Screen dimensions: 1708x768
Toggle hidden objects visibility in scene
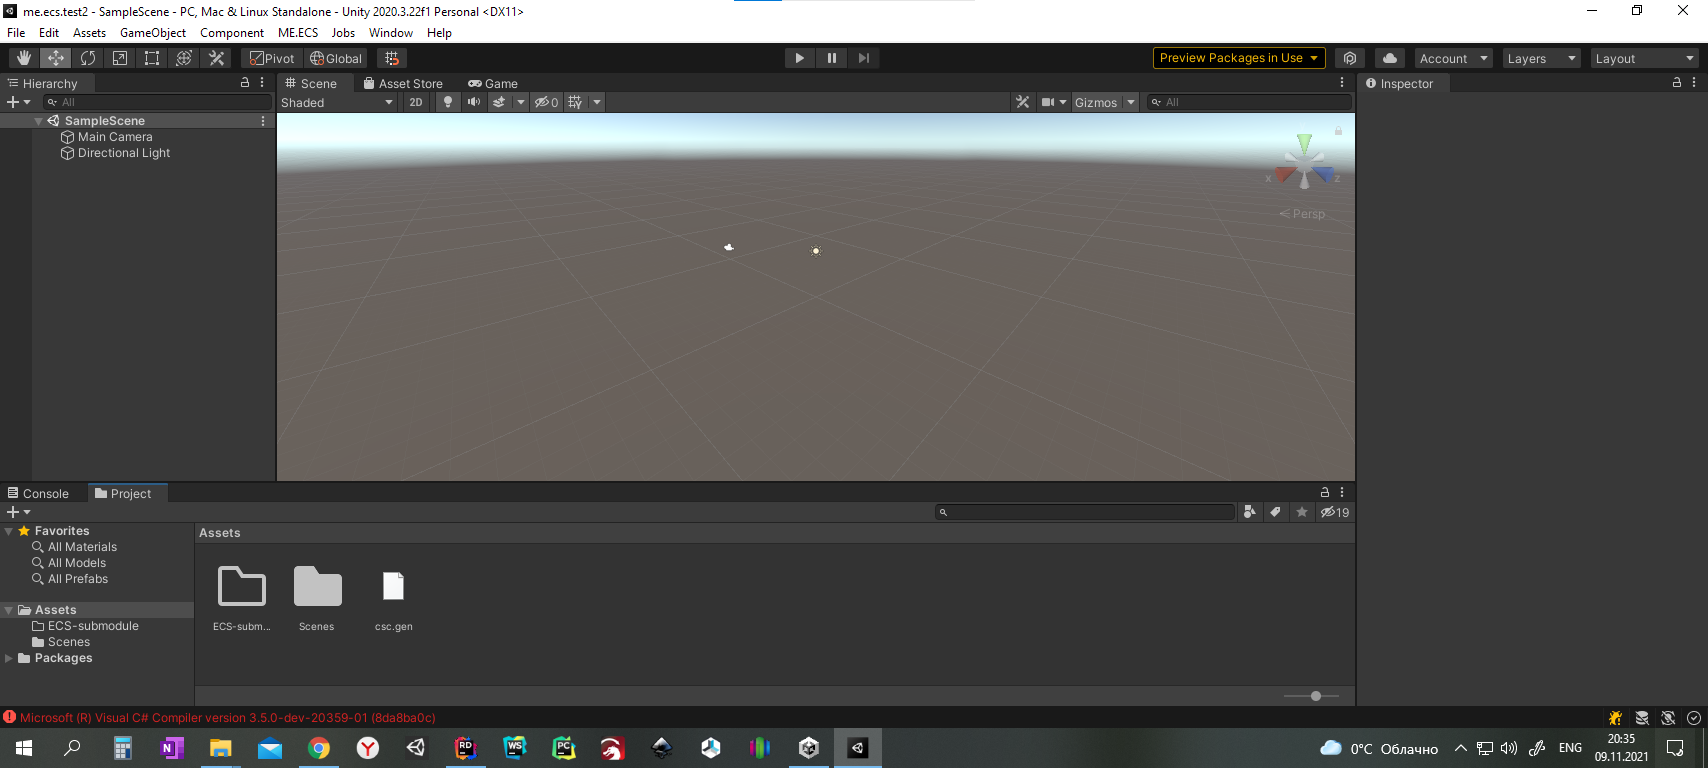546,102
